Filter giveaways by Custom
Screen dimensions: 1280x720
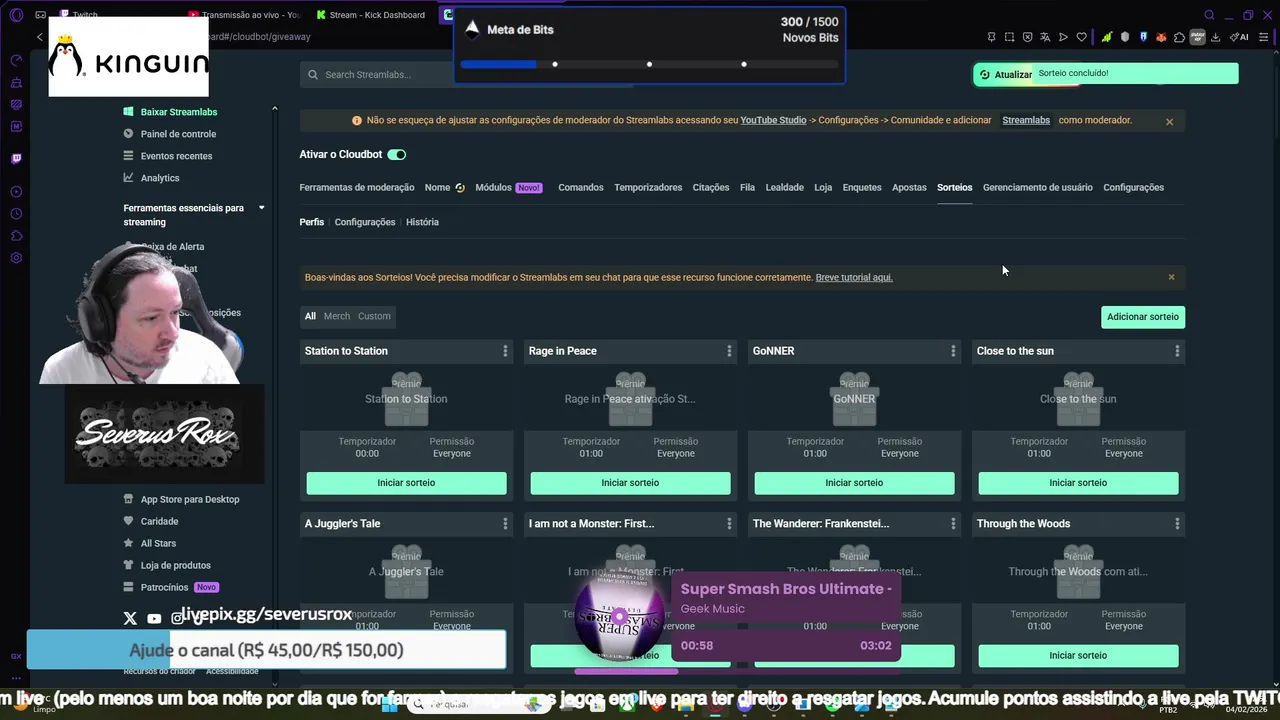(x=374, y=316)
